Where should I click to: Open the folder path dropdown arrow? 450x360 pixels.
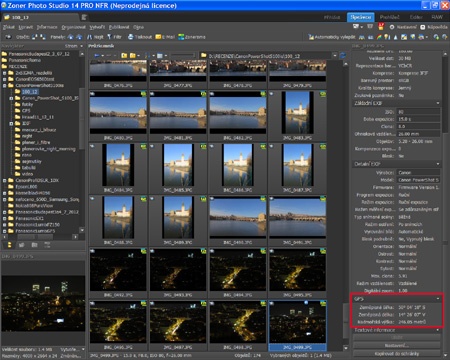[335, 56]
